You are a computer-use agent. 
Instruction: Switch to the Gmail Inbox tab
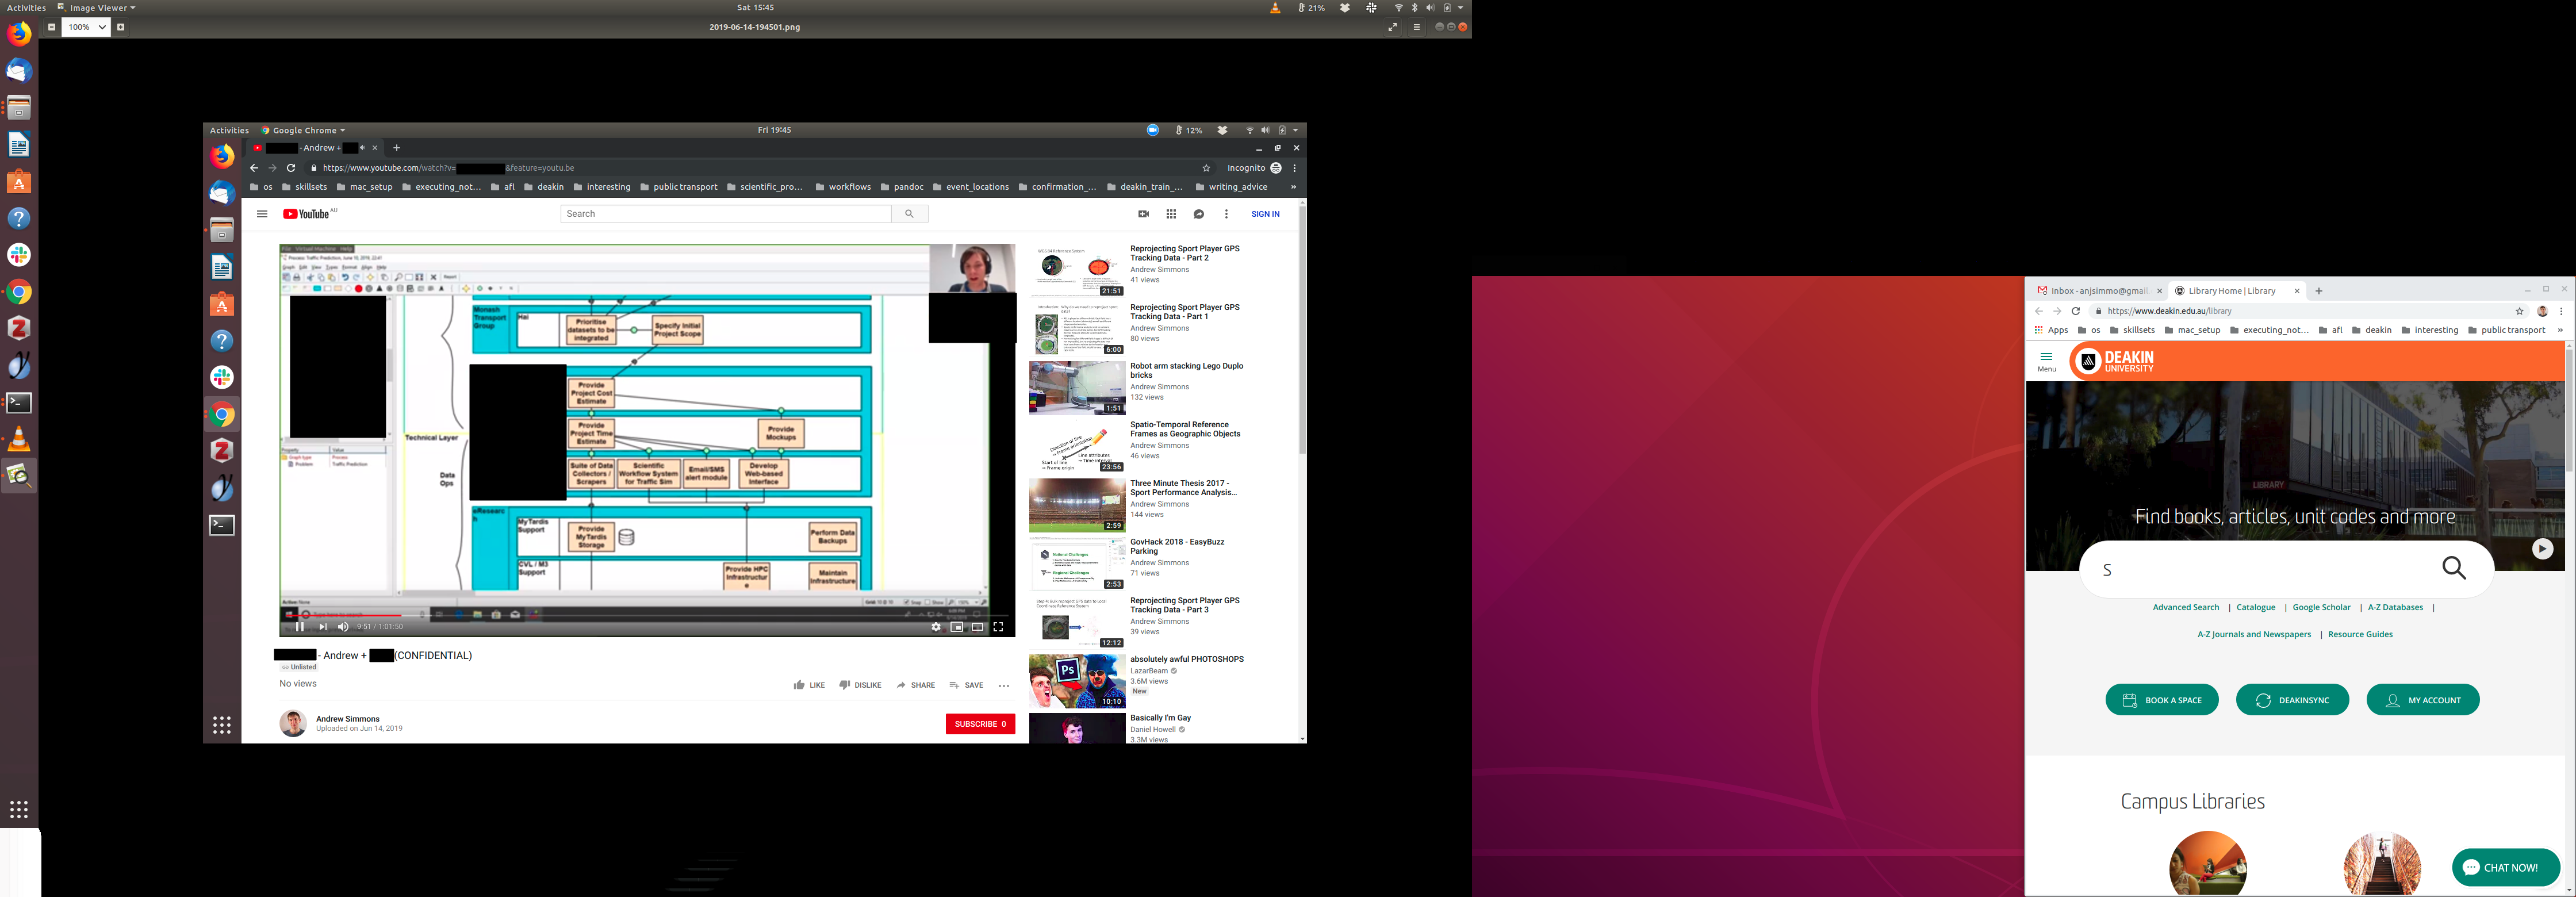tap(2097, 291)
